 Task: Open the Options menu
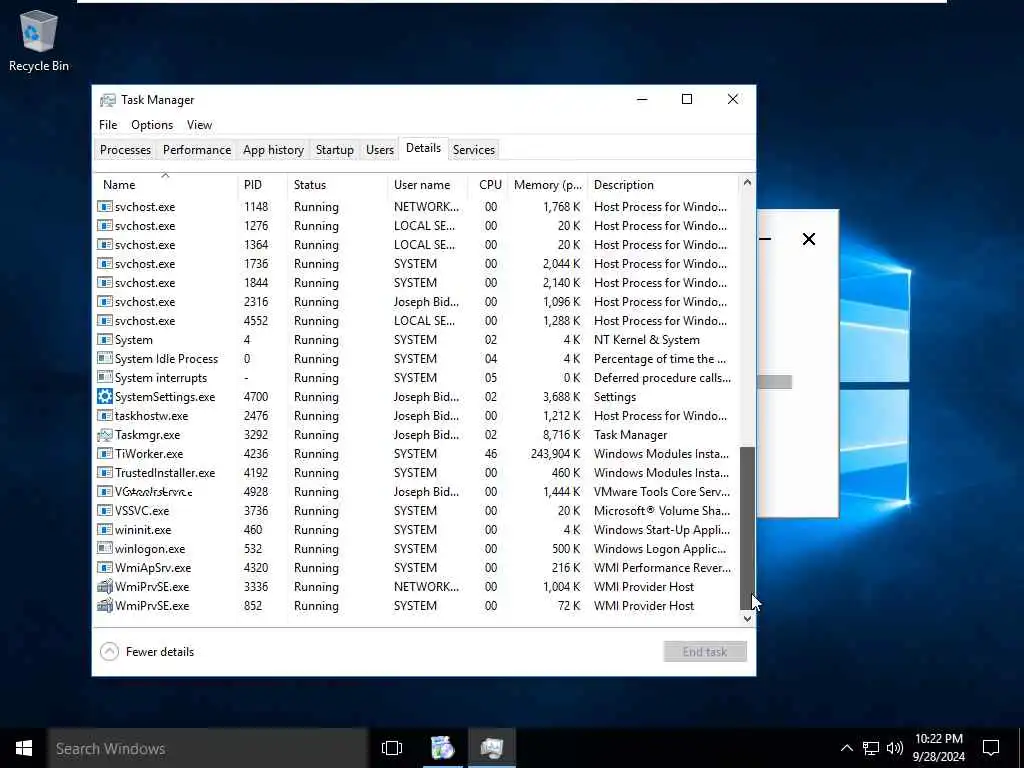coord(152,125)
